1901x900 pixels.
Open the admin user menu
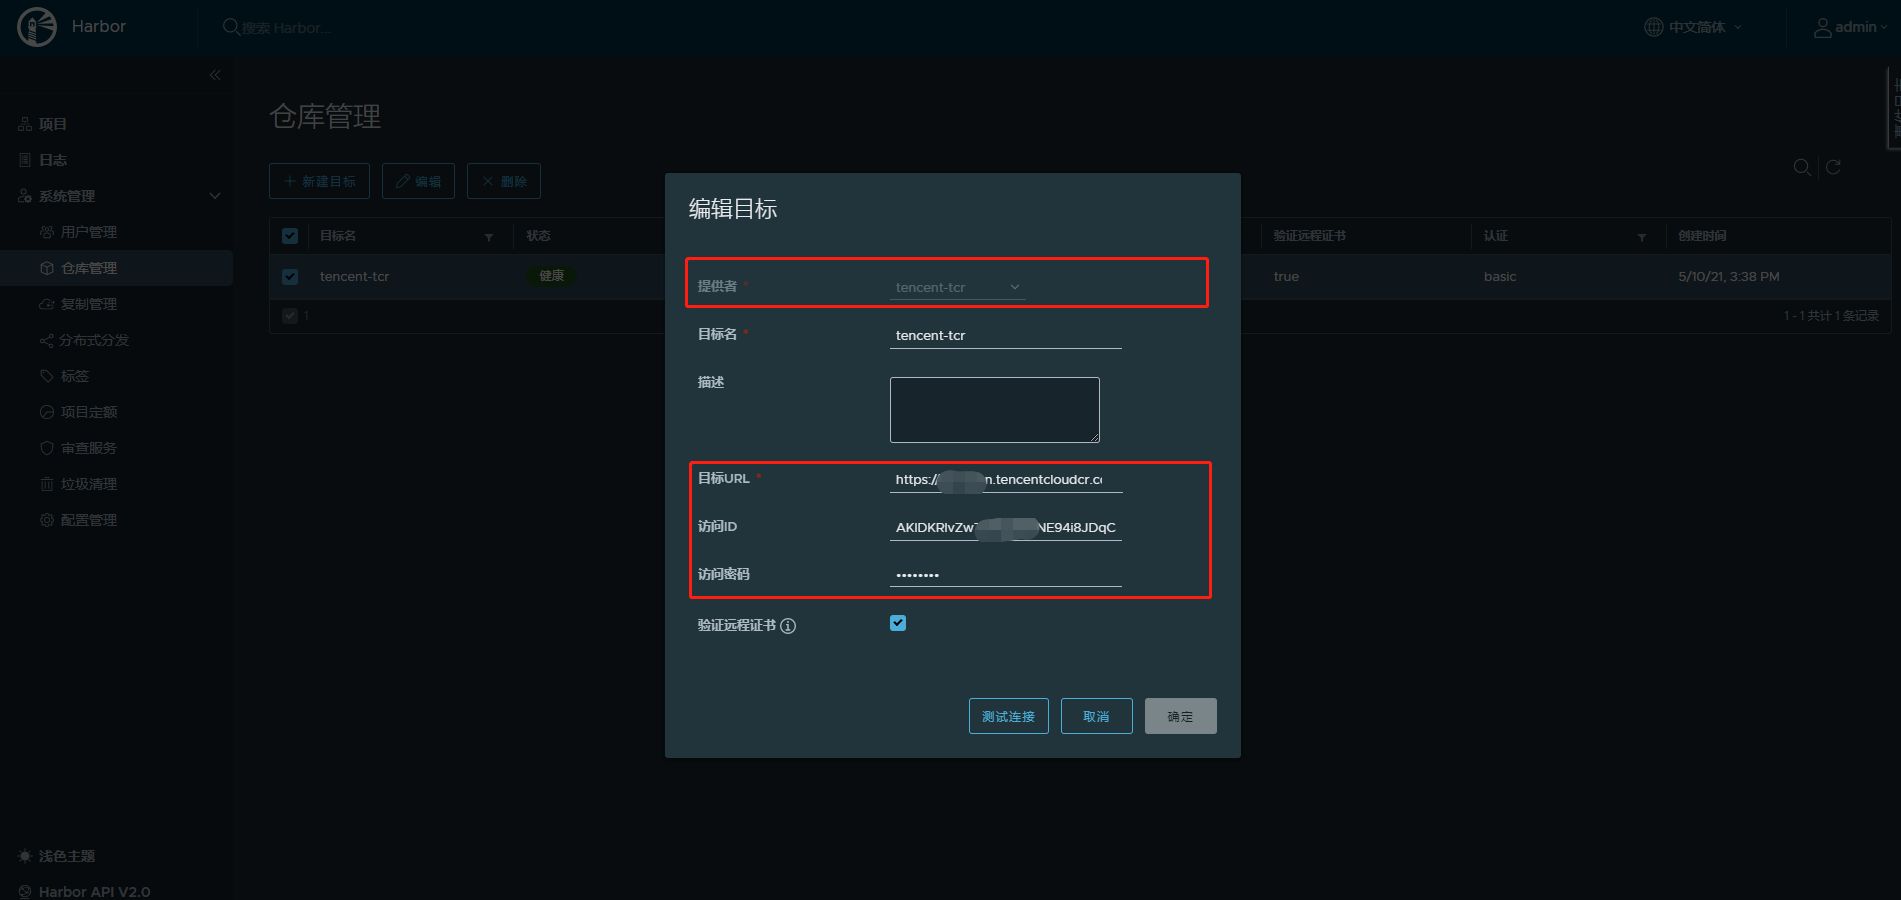click(x=1850, y=27)
